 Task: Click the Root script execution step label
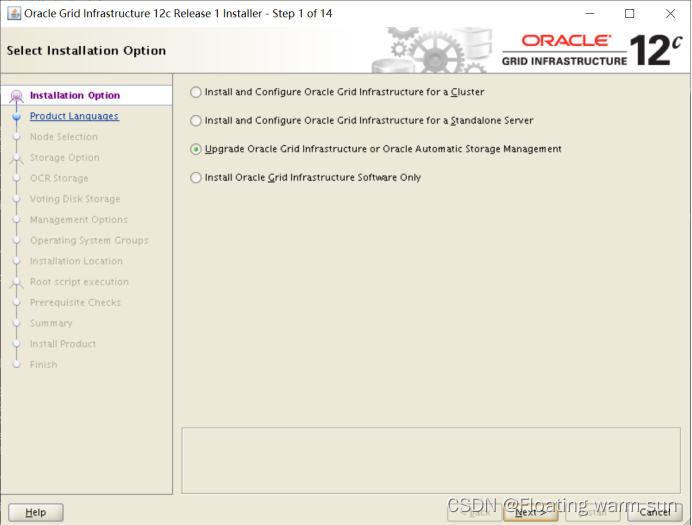click(x=79, y=282)
